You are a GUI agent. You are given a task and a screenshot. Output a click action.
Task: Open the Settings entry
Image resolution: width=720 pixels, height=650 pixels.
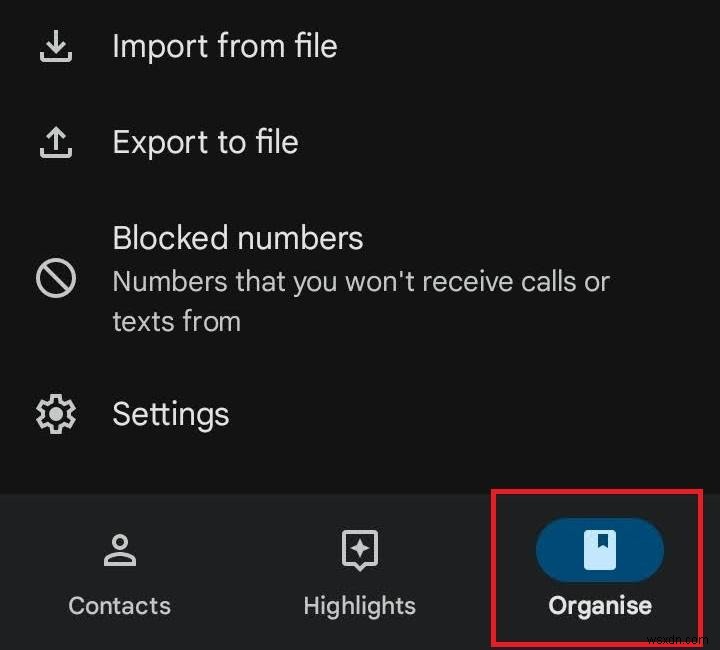(x=171, y=415)
